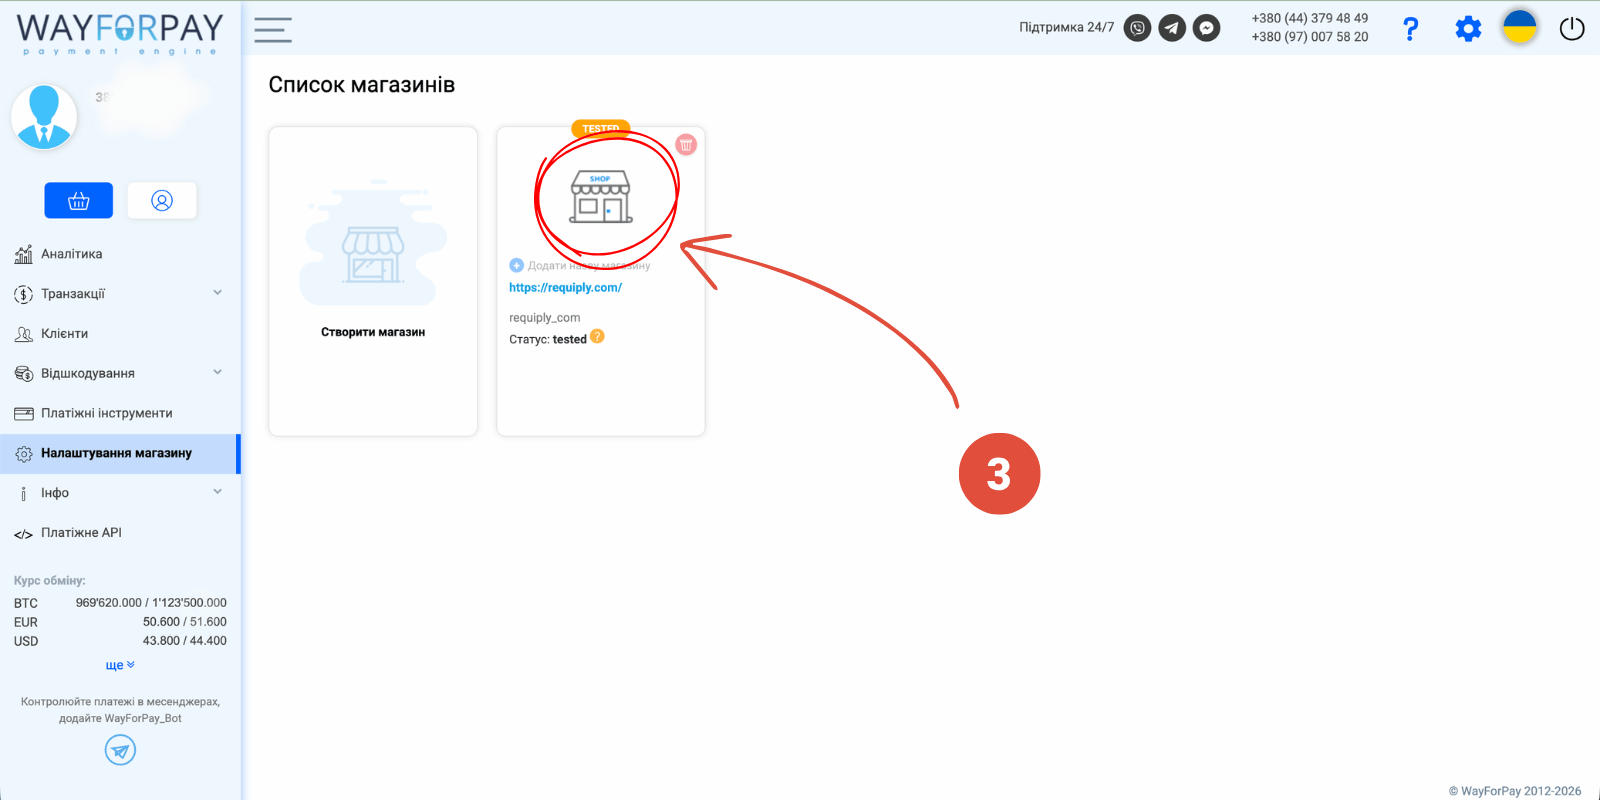Delete the requiply shop via trash icon

click(x=686, y=145)
